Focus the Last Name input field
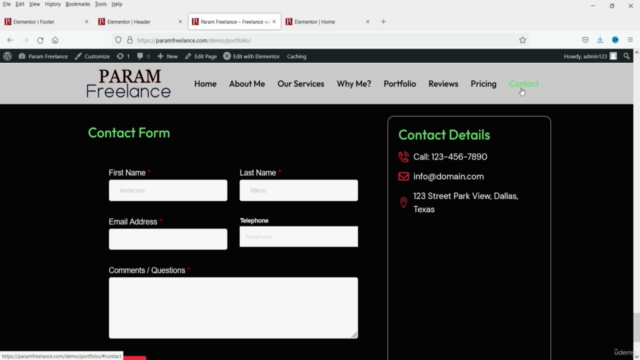Screen dimensions: 640x360 click(x=299, y=190)
